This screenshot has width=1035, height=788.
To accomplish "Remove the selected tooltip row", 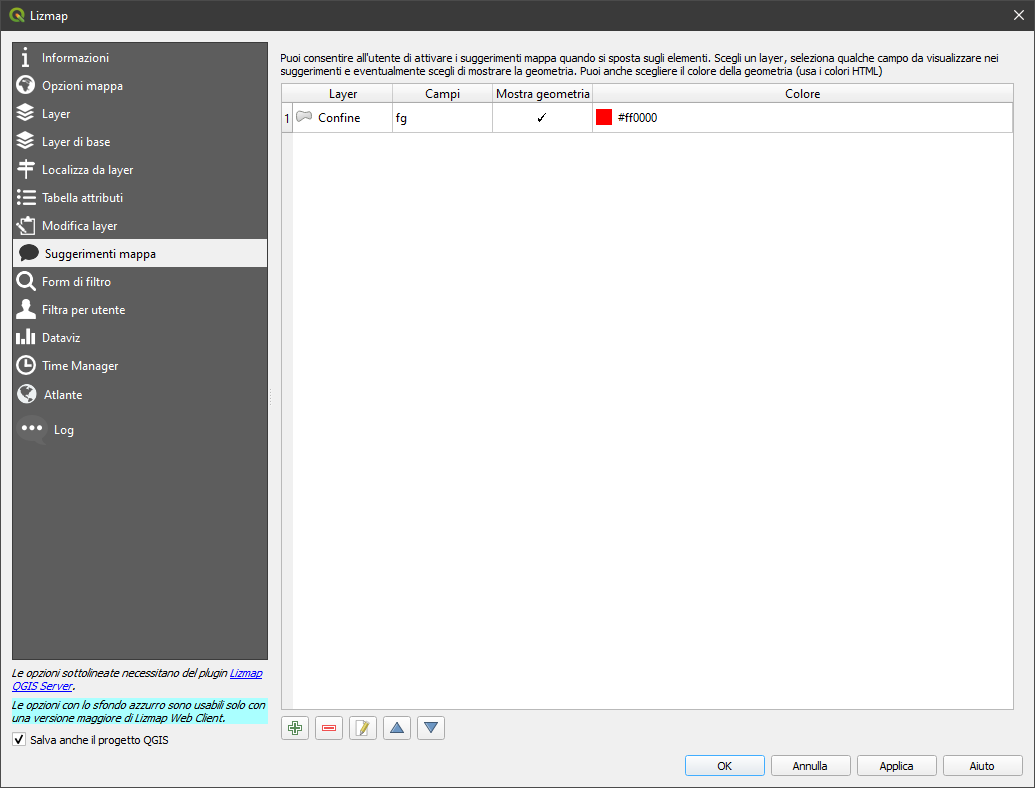I will [x=328, y=728].
